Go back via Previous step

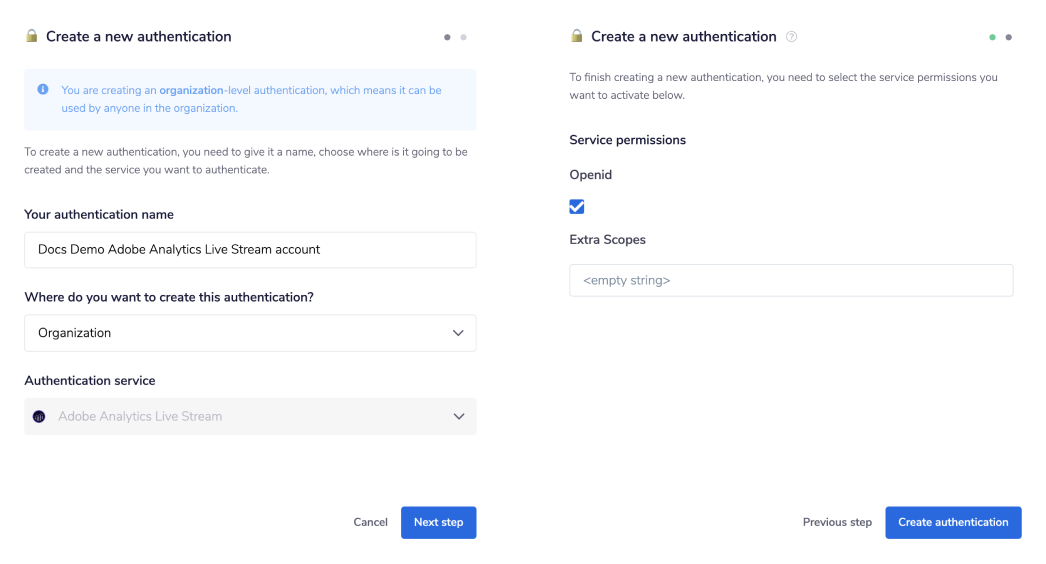pyautogui.click(x=837, y=522)
